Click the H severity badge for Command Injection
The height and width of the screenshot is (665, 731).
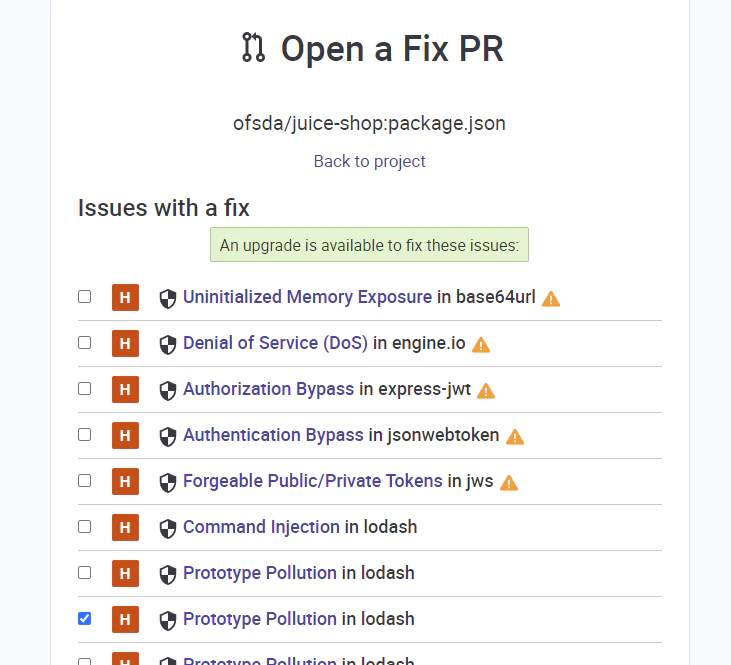(125, 527)
